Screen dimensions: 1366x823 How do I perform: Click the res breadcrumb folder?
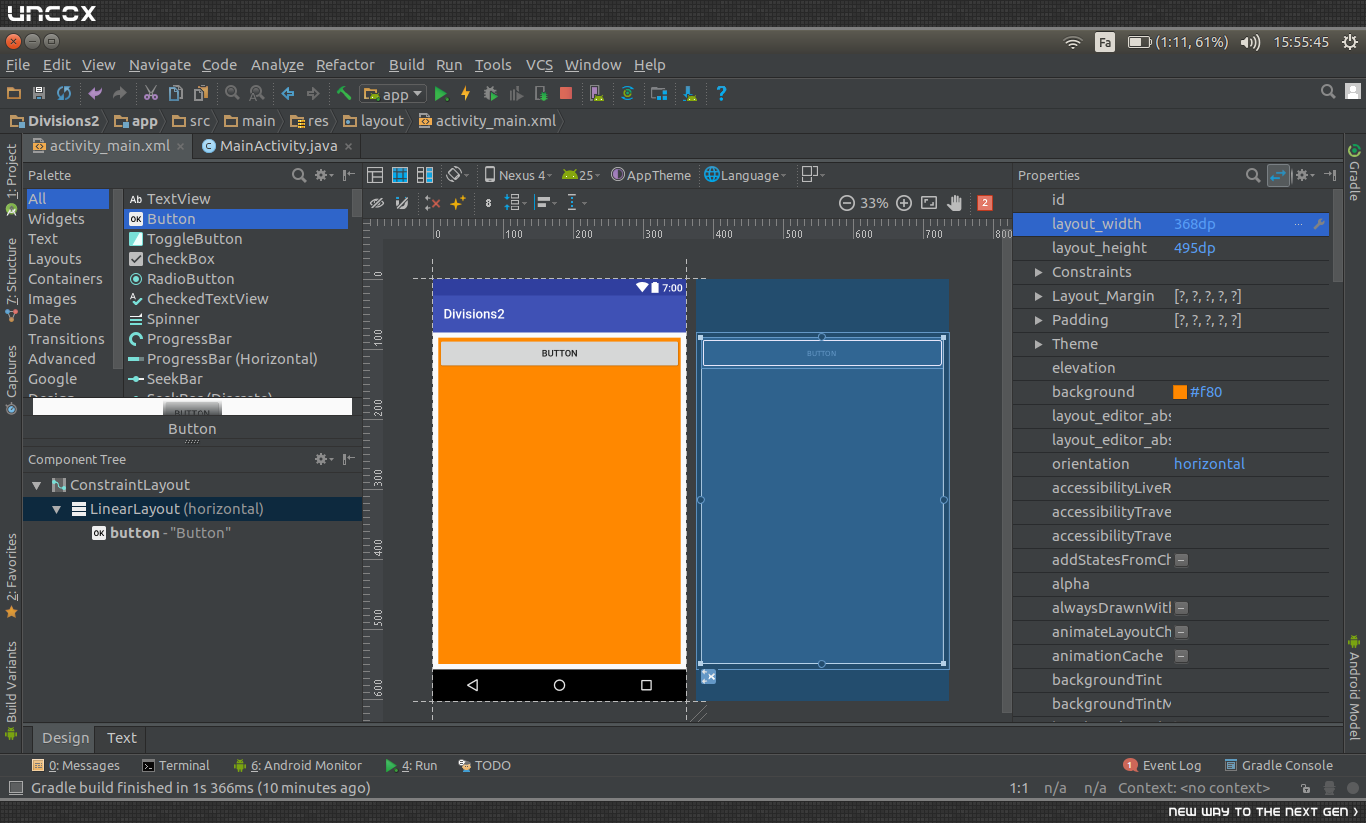click(310, 121)
